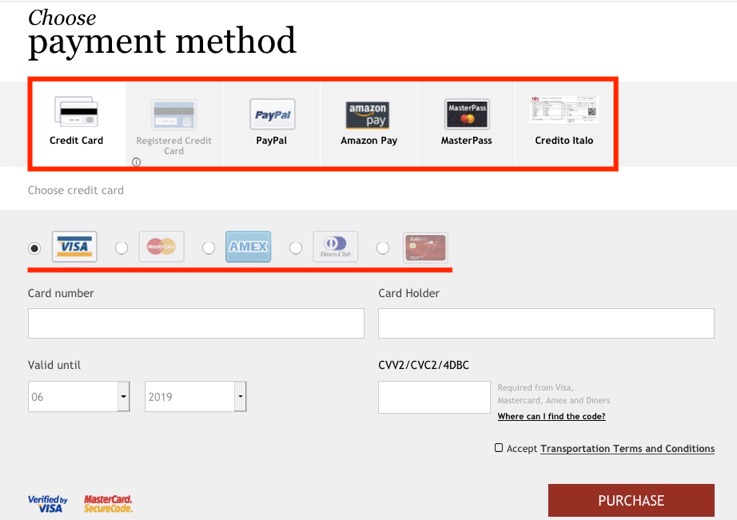737x520 pixels.
Task: Select the red Italo card radio button
Action: pyautogui.click(x=383, y=248)
